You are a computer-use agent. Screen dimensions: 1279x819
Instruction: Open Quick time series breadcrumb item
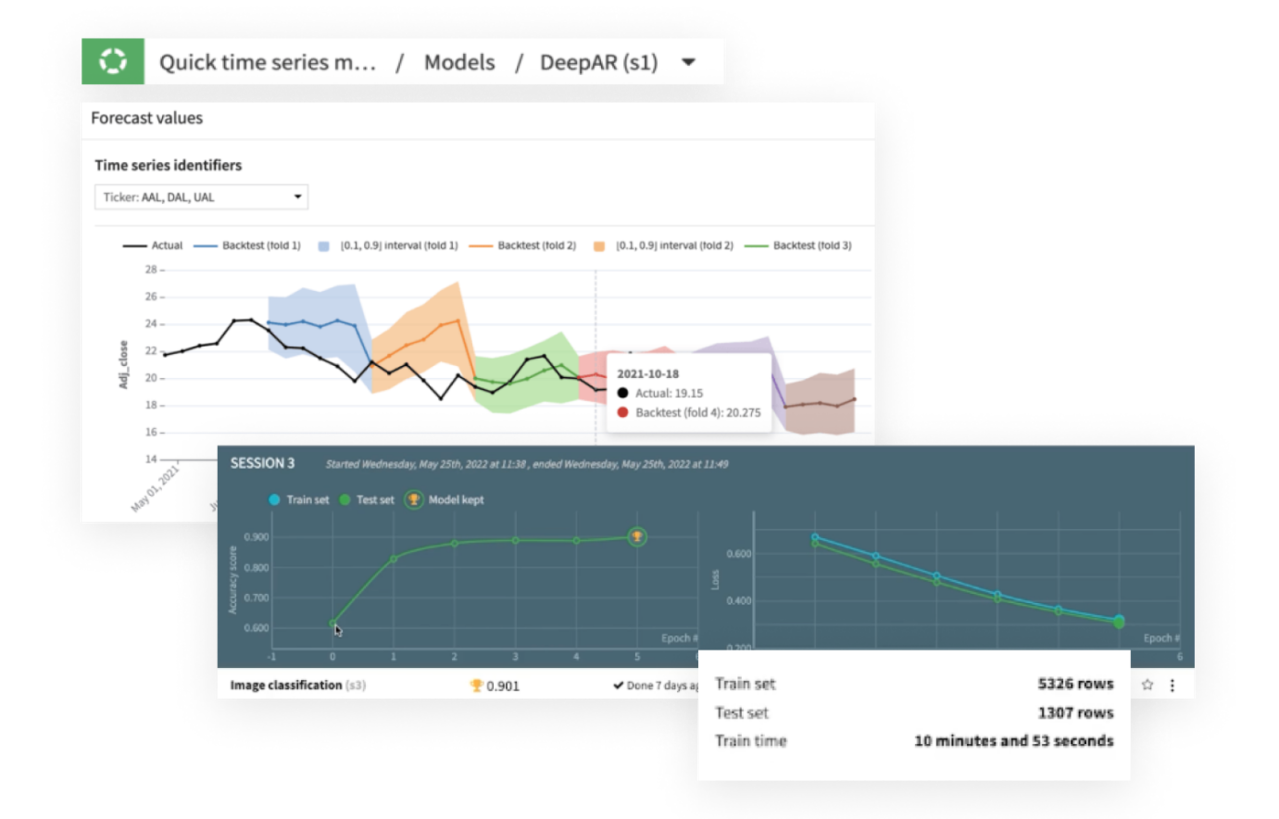268,63
